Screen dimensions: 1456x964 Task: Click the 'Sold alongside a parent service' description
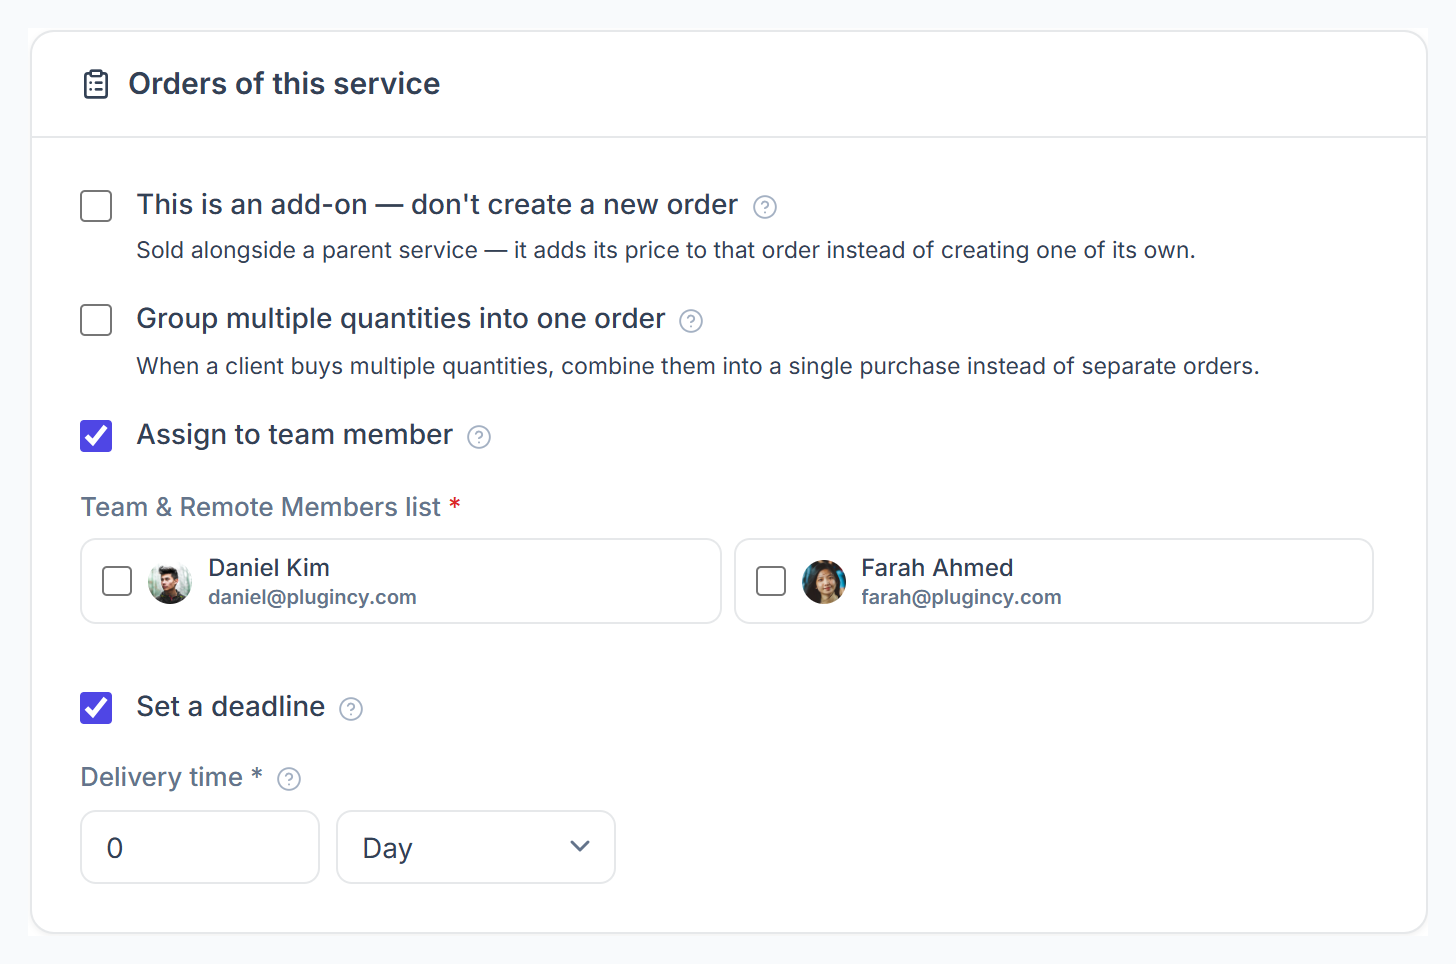click(x=666, y=250)
